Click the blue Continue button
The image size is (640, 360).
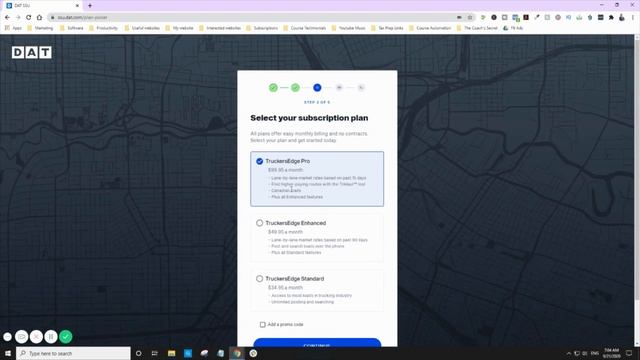[317, 343]
